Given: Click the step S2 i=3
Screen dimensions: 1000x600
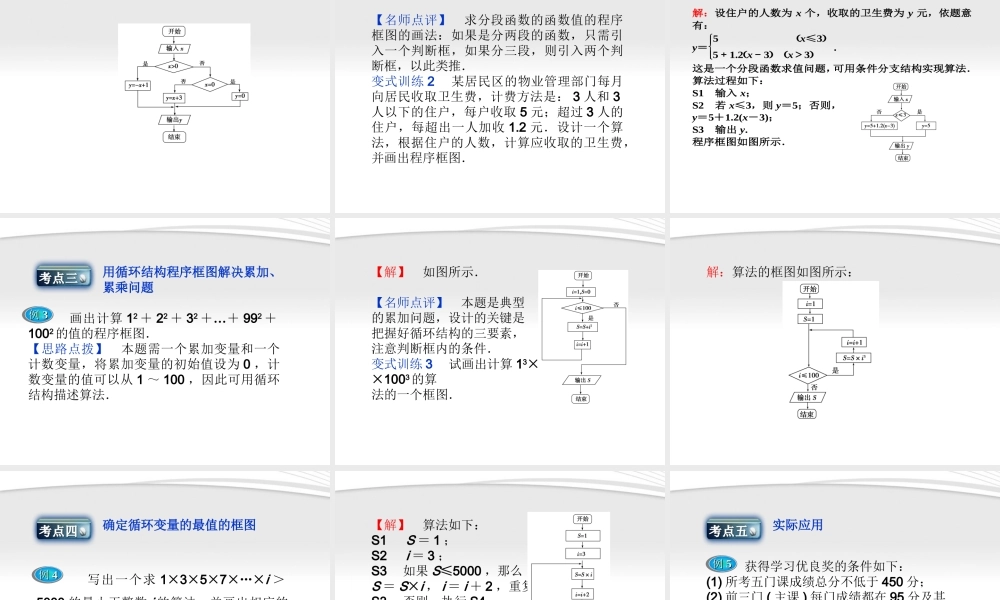Looking at the screenshot, I should [406, 555].
